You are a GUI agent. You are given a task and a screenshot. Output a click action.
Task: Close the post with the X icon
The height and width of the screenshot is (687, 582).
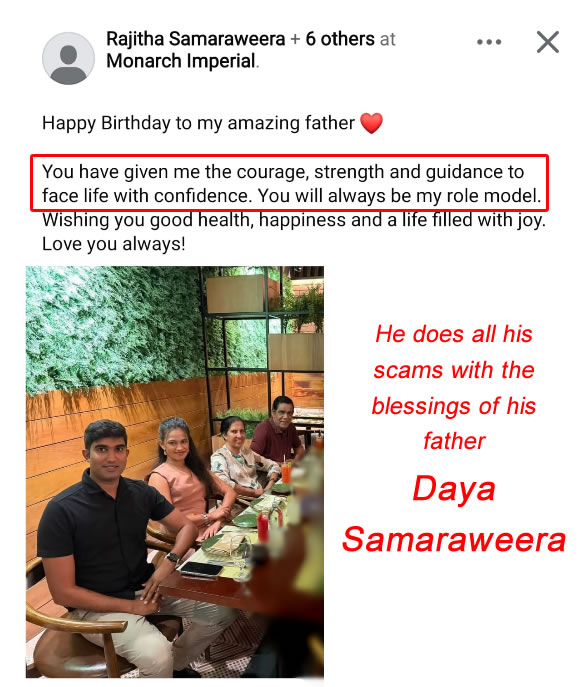(548, 42)
